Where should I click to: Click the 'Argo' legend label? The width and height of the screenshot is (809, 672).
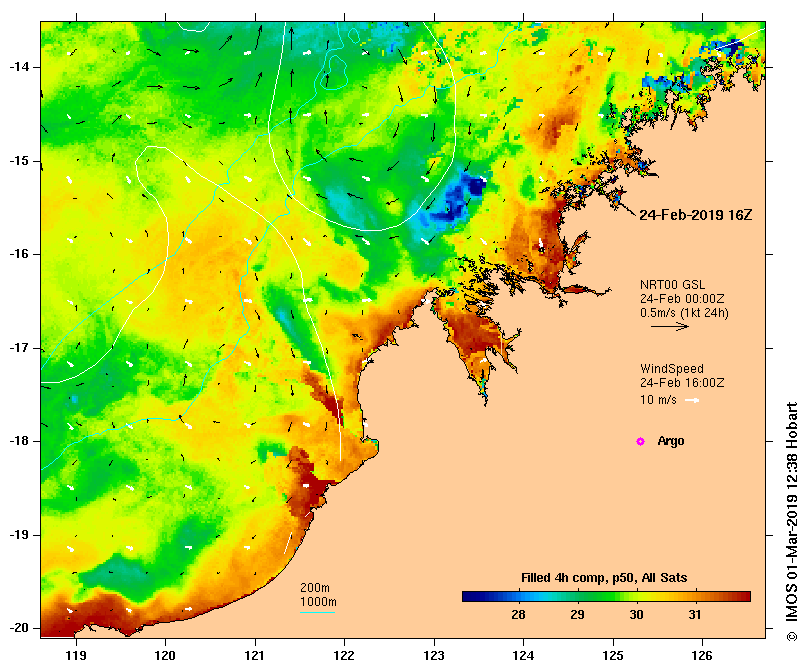pos(671,441)
